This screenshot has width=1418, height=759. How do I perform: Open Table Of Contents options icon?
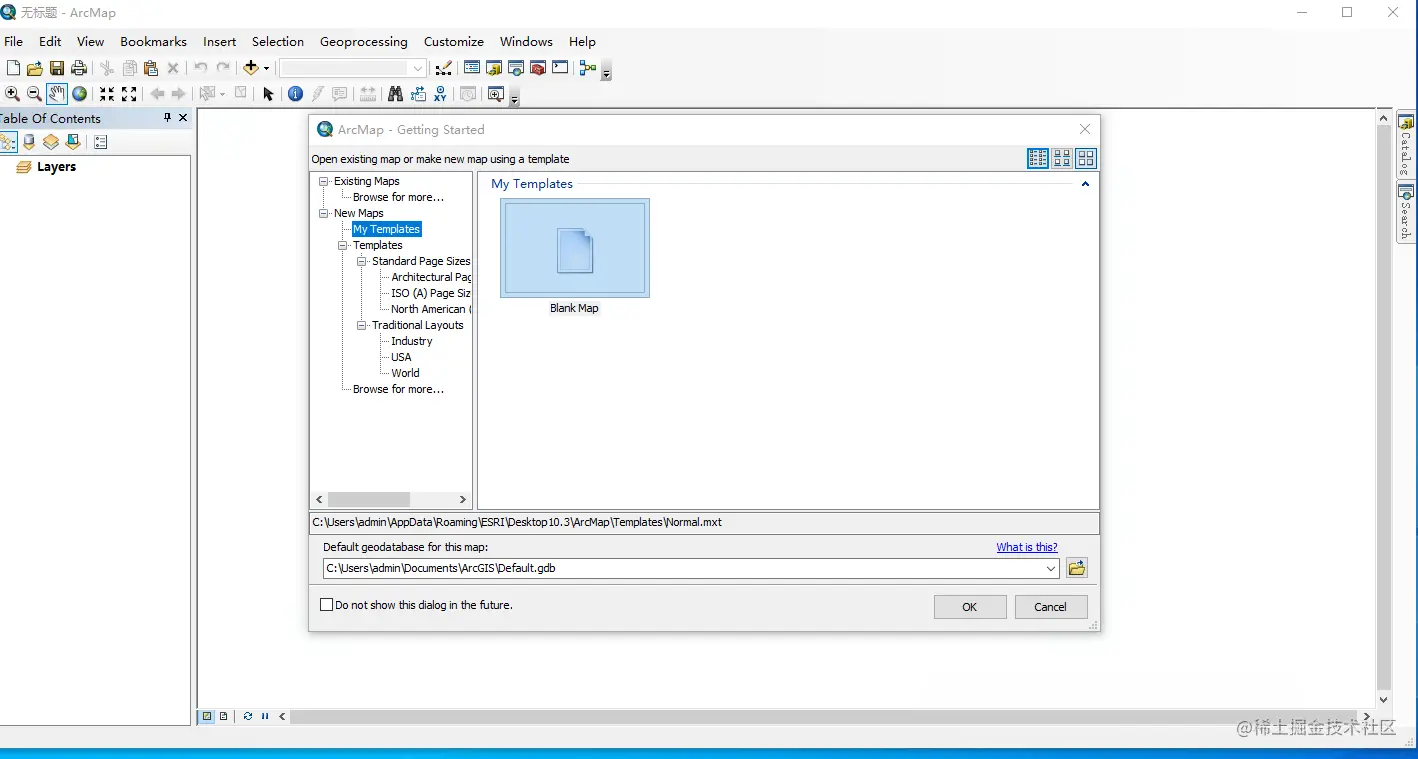pos(100,142)
